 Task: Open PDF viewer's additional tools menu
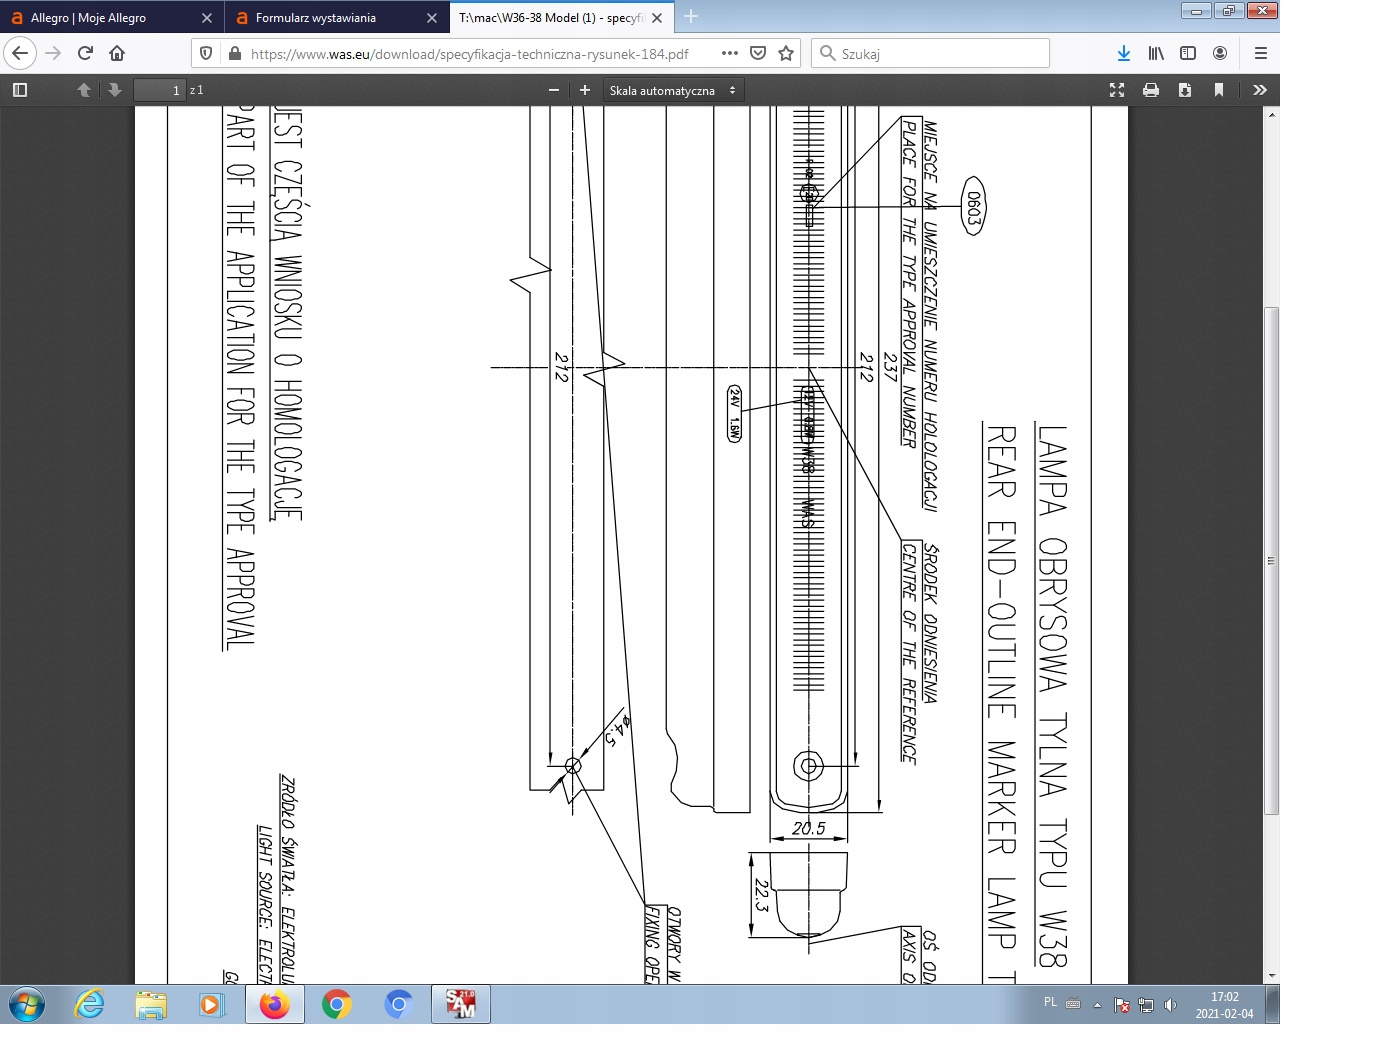1260,90
